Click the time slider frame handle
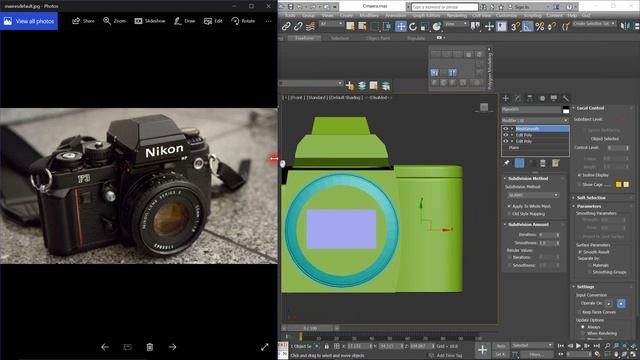 click(x=310, y=328)
